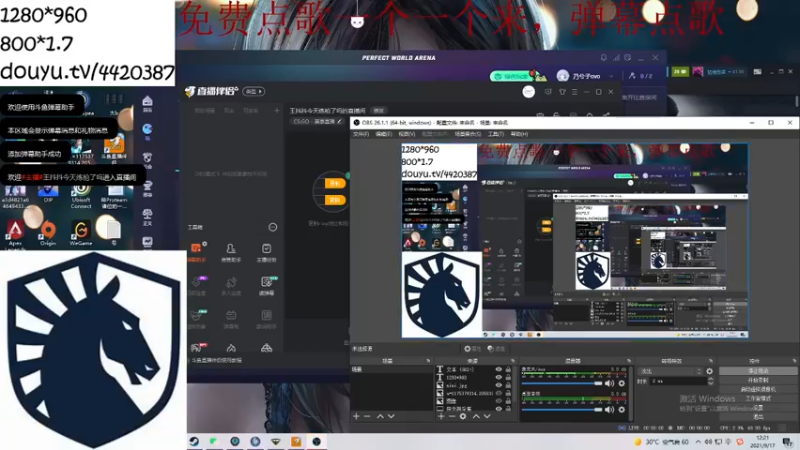Viewport: 800px width, 450px height.
Task: Open OBS 视图(V) menu
Action: (407, 134)
